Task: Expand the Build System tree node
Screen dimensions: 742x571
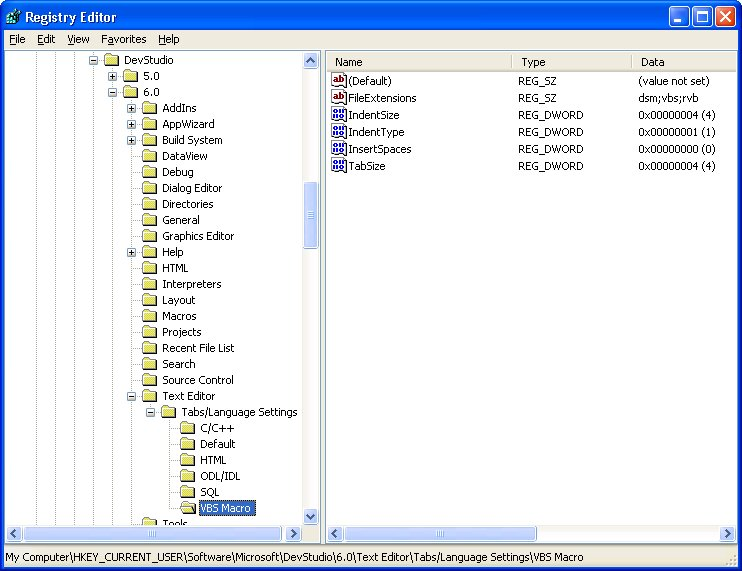Action: (132, 141)
